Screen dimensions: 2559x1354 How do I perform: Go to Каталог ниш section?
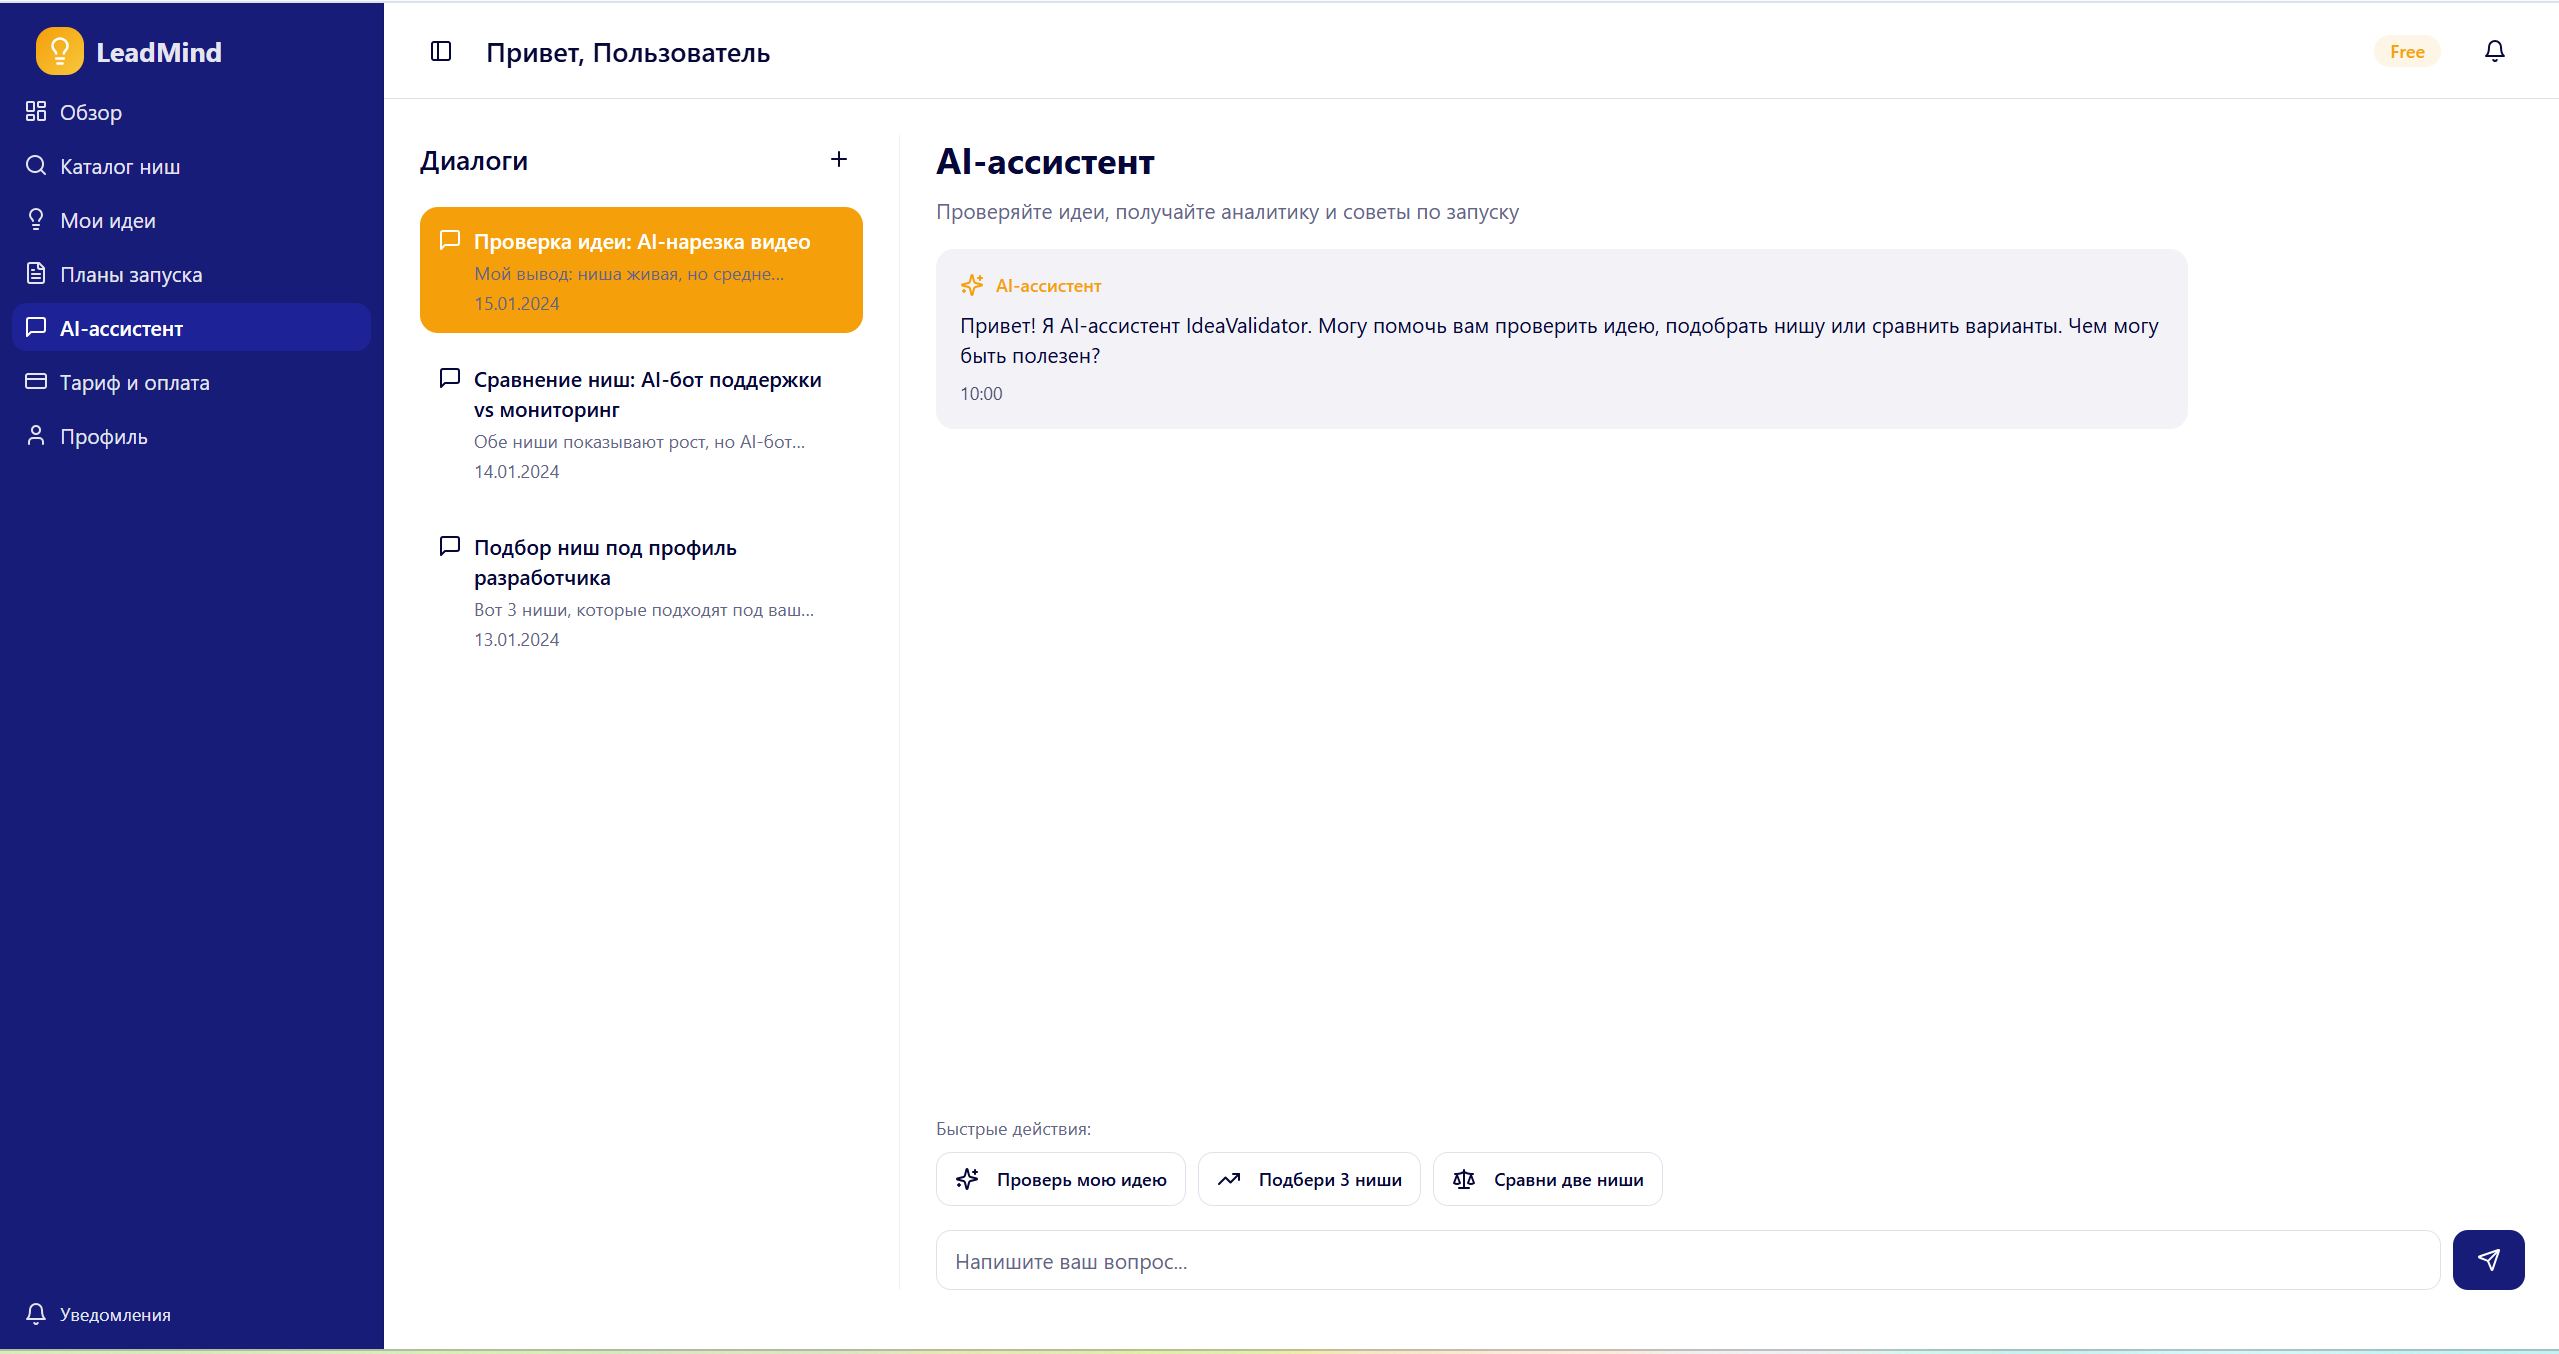click(x=119, y=166)
